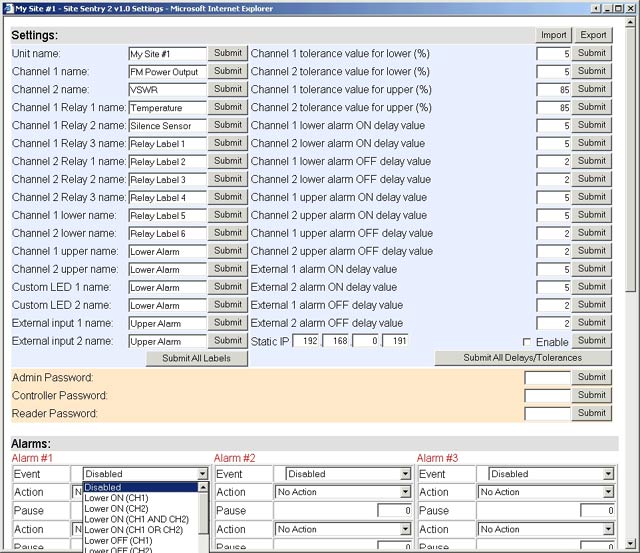Pick Lower OFF (CH1) from list
640x553 pixels.
pos(141,540)
